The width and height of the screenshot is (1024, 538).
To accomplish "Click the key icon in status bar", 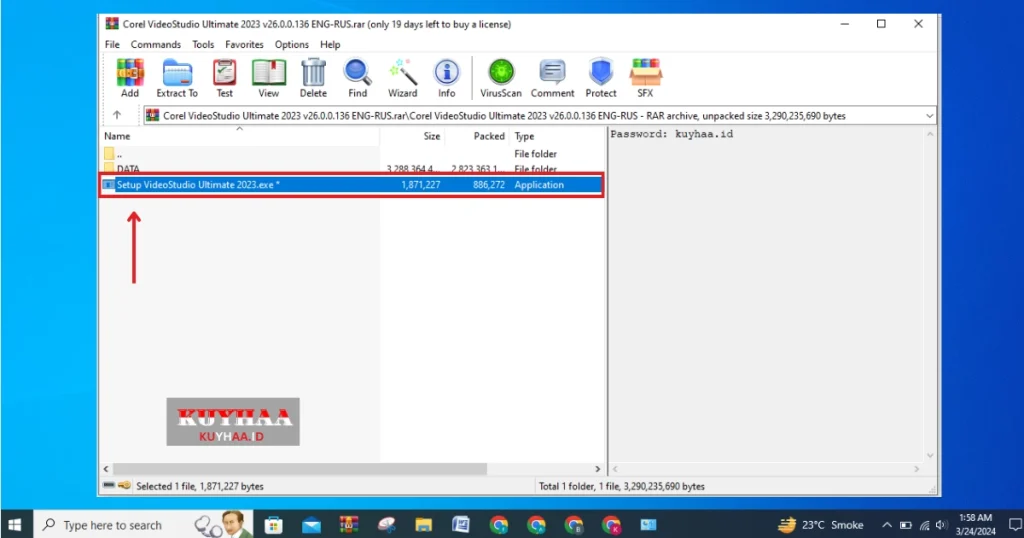I will click(124, 486).
